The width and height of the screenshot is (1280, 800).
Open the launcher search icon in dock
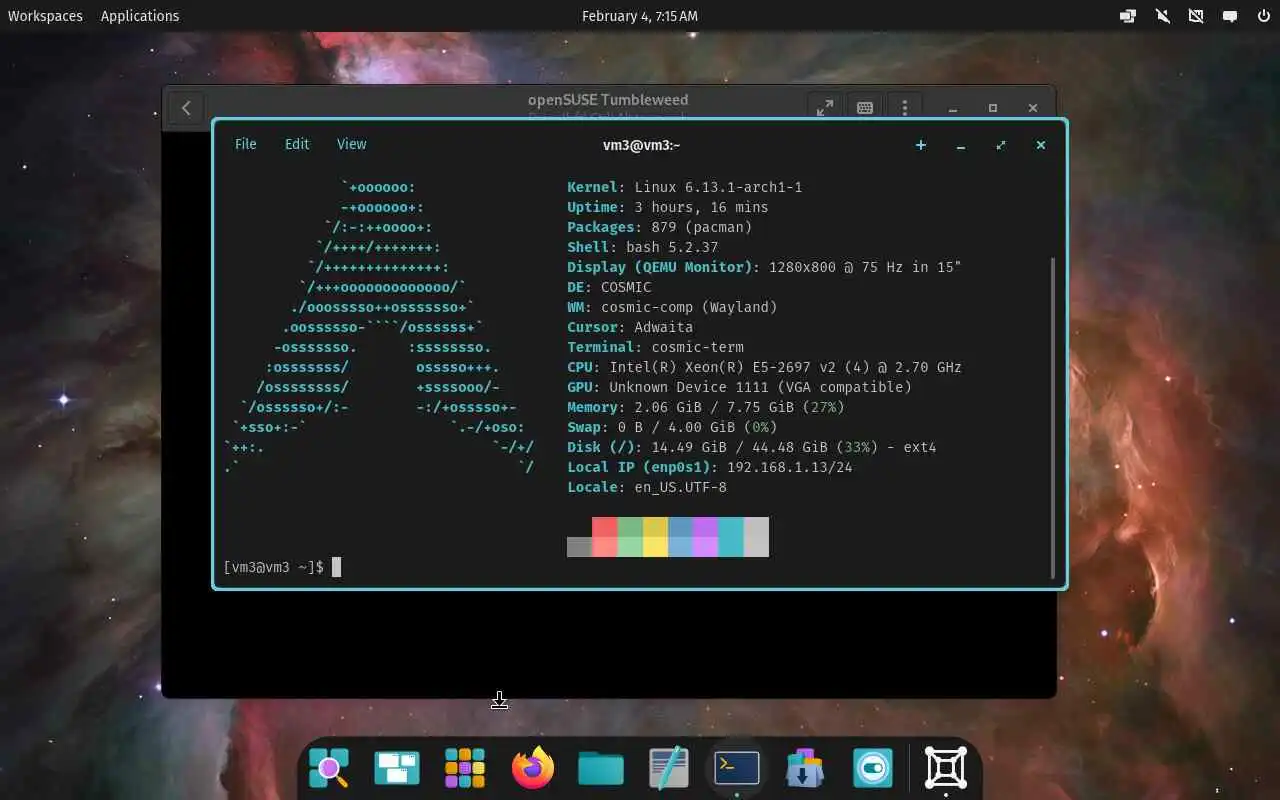(x=329, y=768)
